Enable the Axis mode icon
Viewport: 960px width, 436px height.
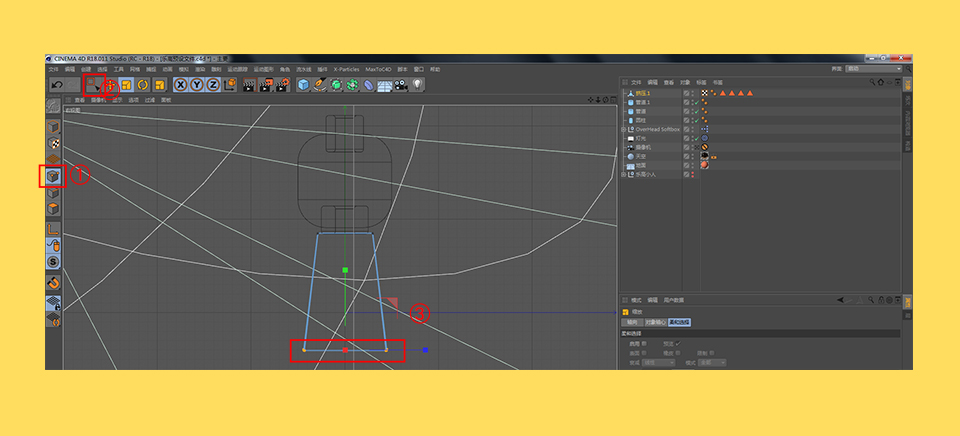(x=54, y=229)
